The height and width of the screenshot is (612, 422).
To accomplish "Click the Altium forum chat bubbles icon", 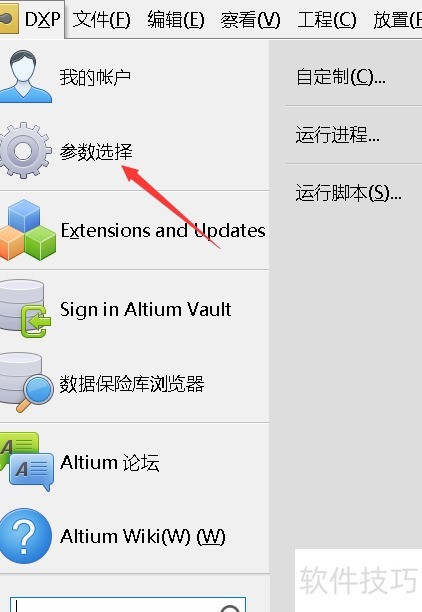I will [27, 461].
